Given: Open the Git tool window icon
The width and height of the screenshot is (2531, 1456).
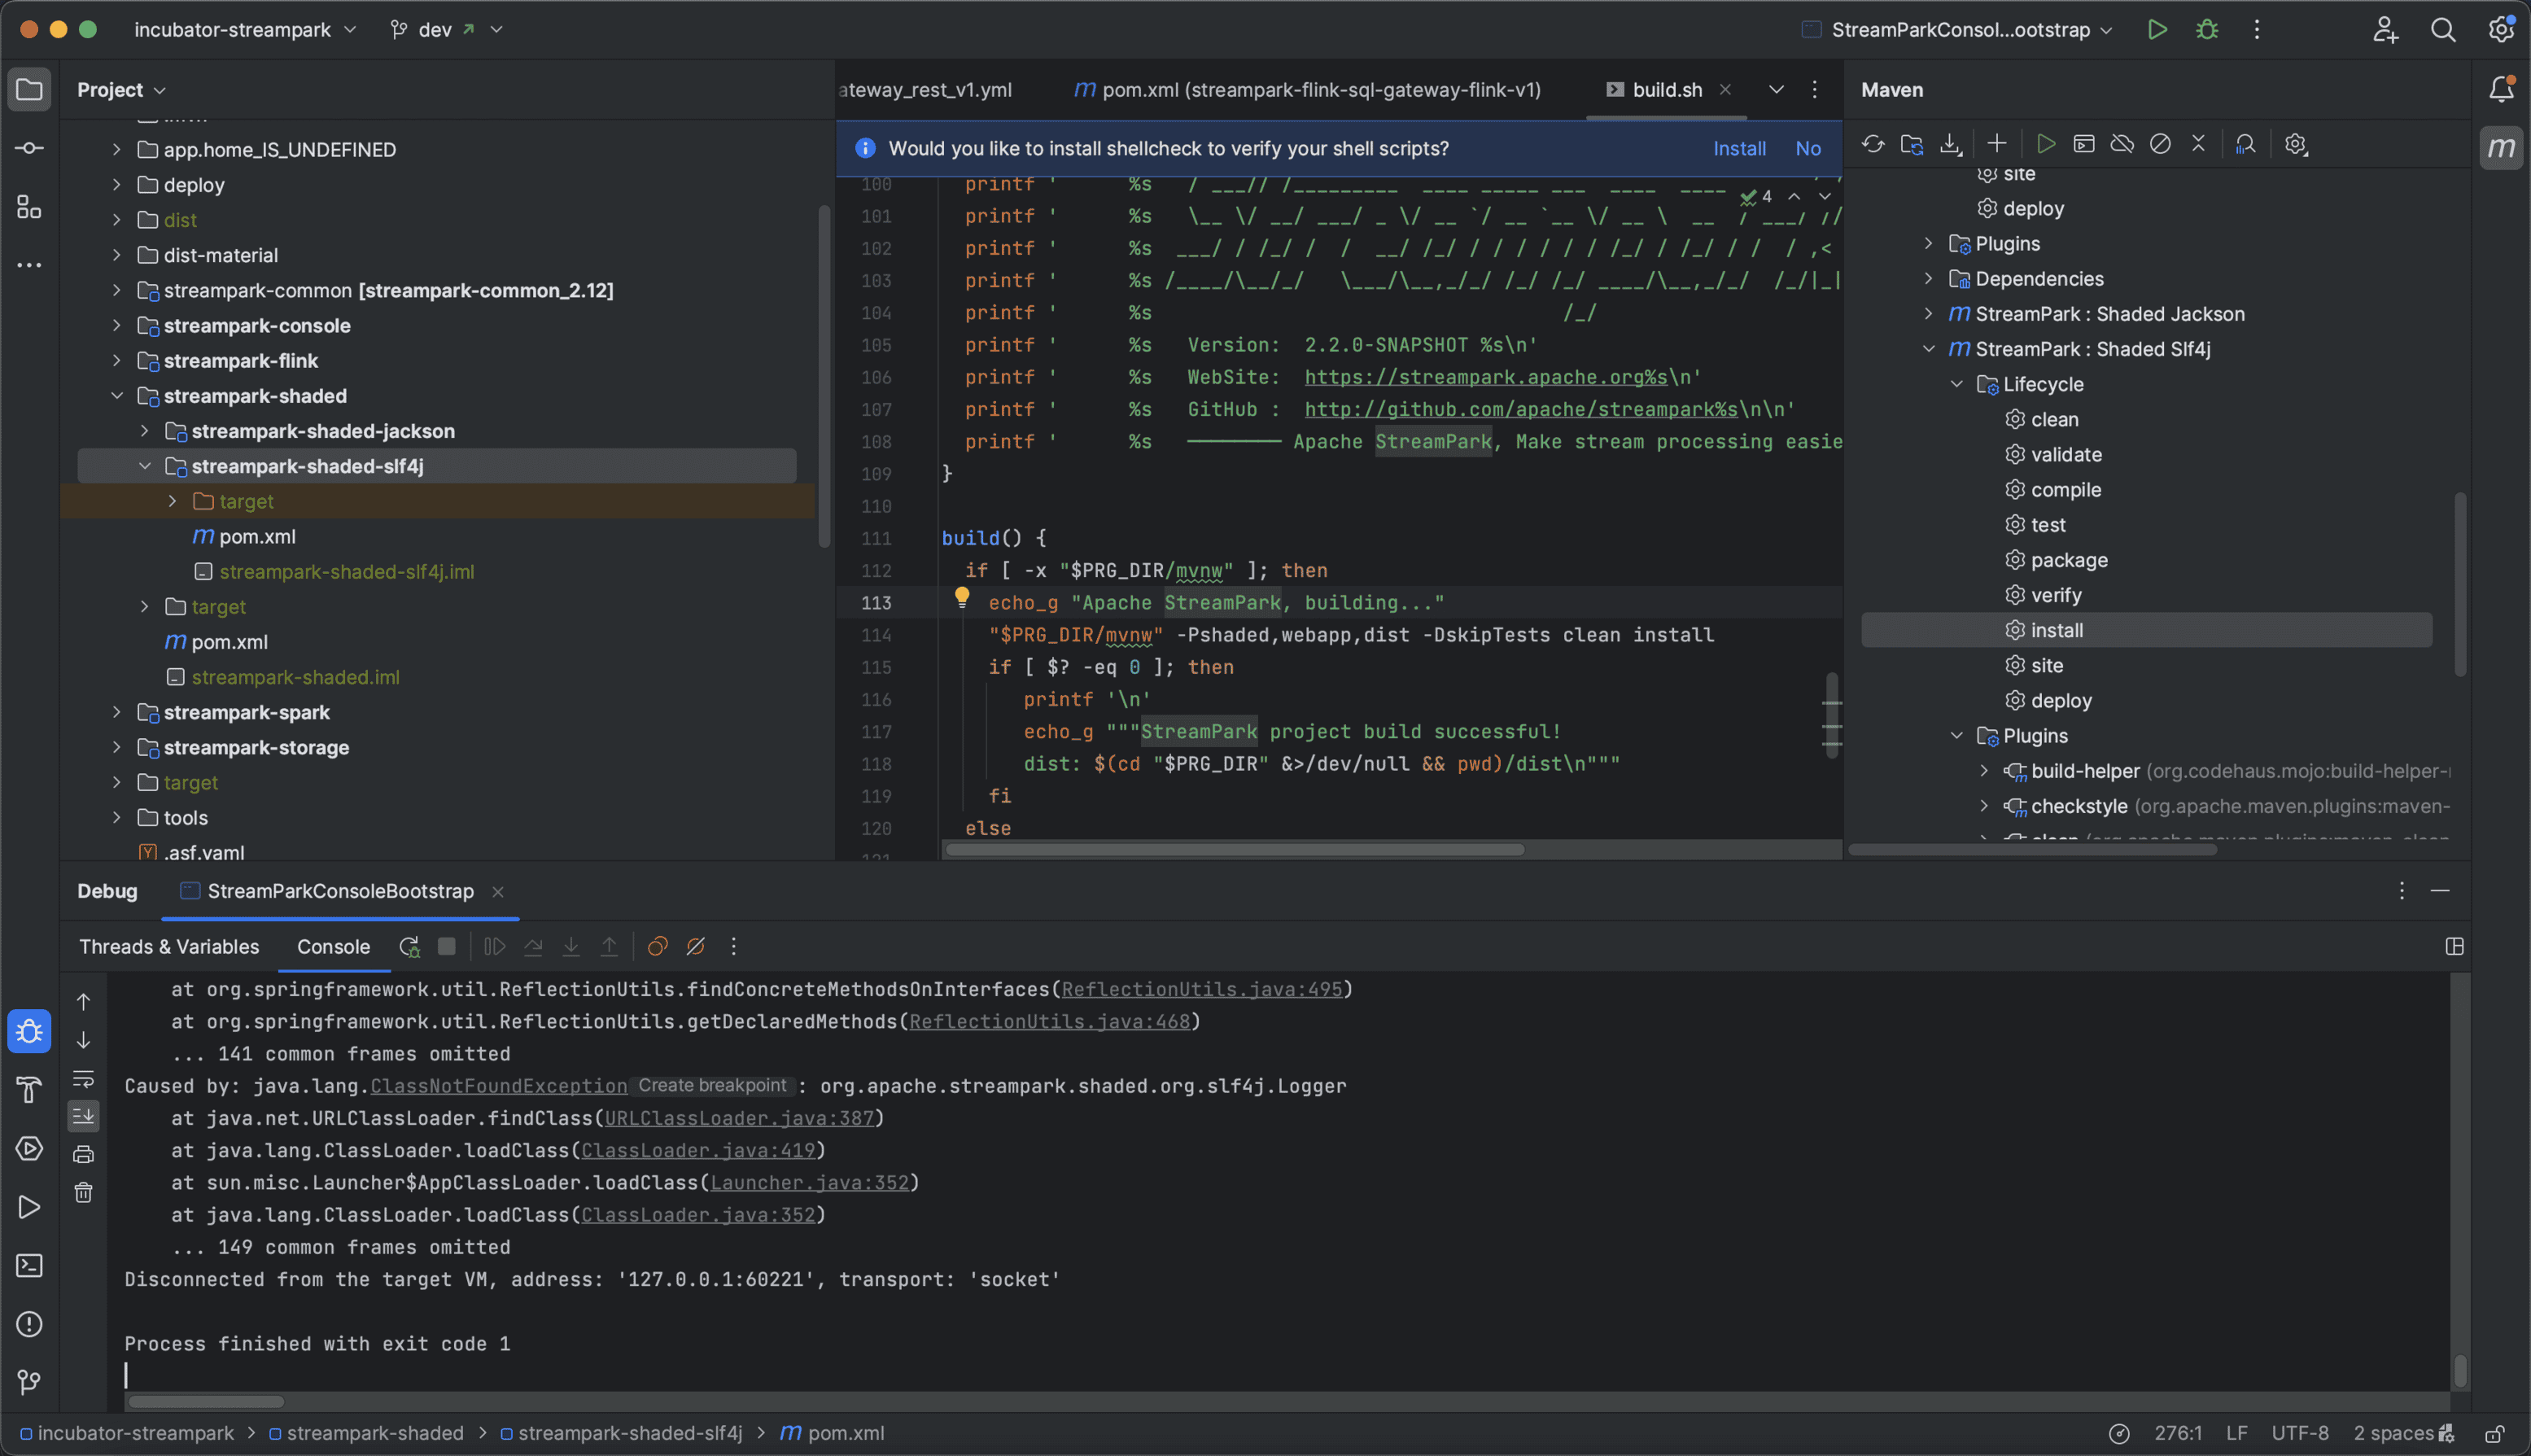Looking at the screenshot, I should [x=29, y=1382].
